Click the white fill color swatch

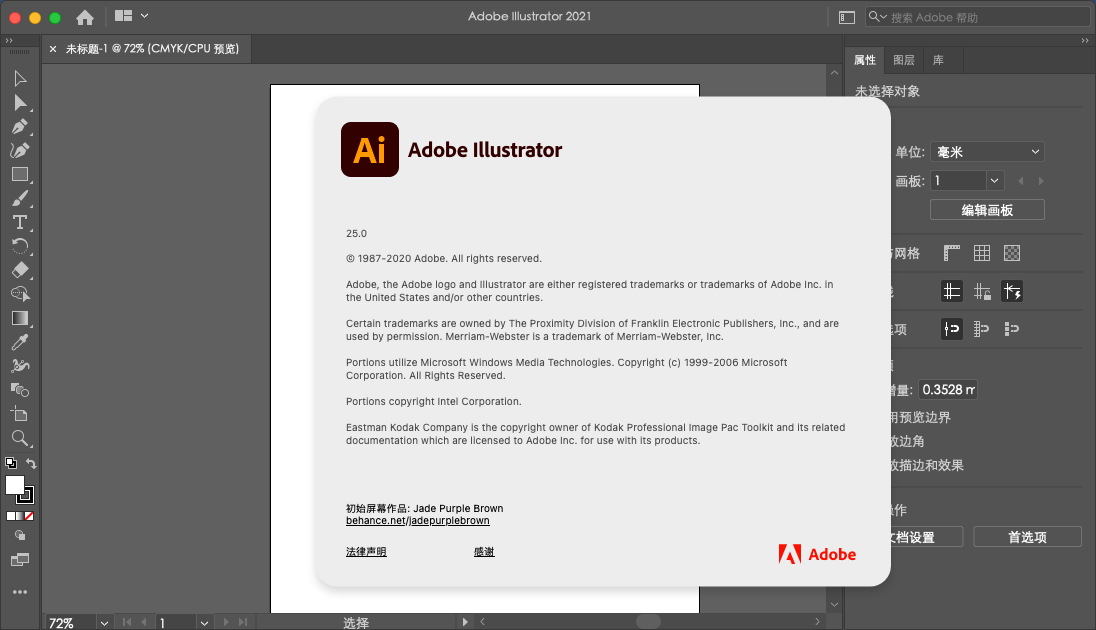coord(15,485)
